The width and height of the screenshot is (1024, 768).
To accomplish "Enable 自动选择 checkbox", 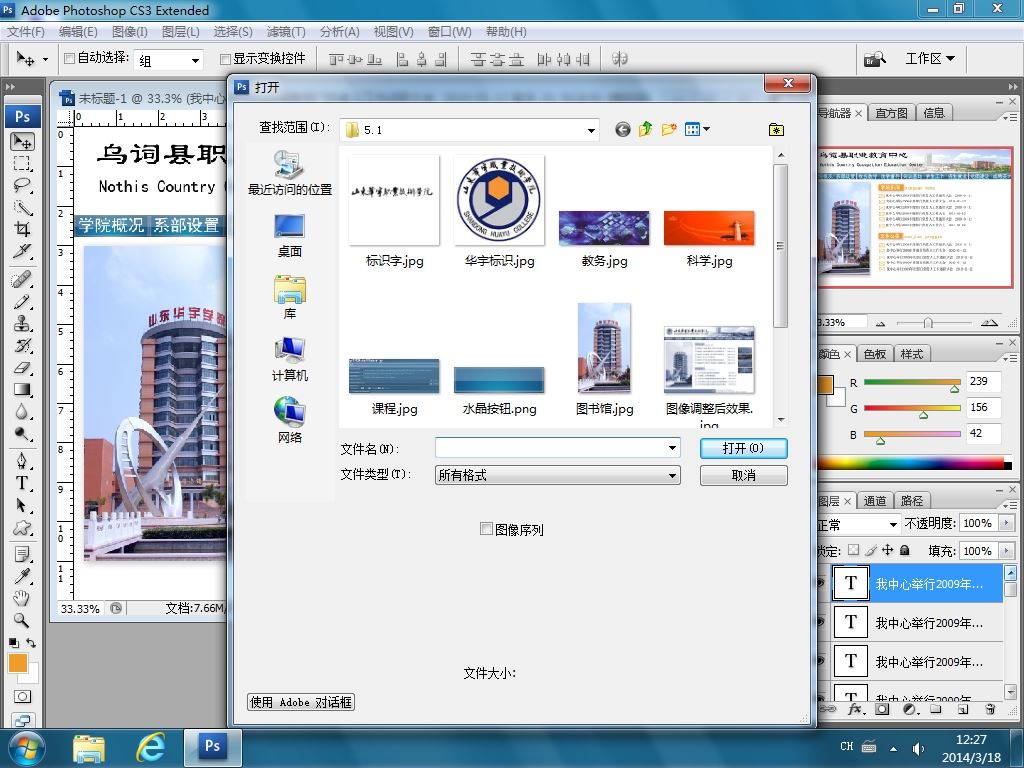I will pos(69,58).
